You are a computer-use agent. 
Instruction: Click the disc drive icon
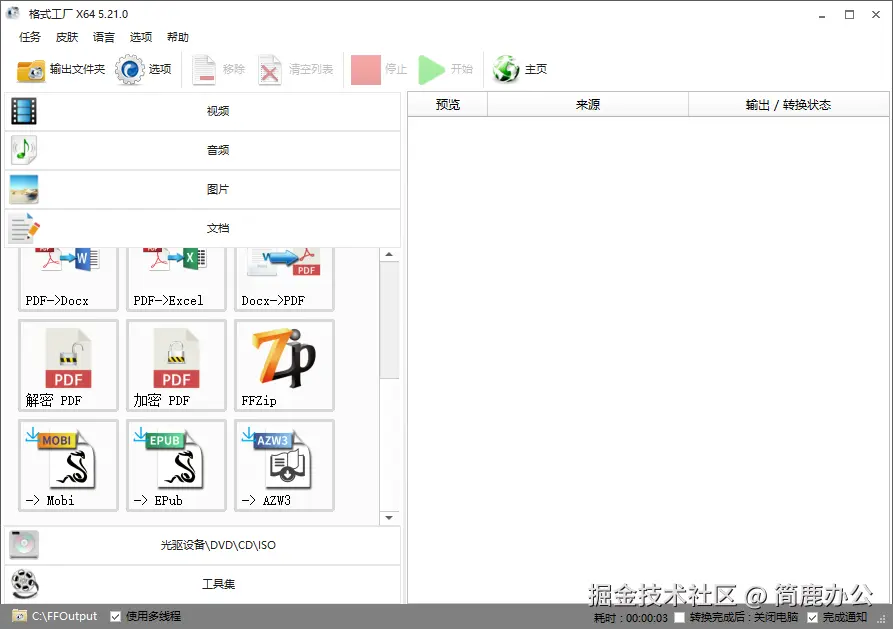pos(24,545)
